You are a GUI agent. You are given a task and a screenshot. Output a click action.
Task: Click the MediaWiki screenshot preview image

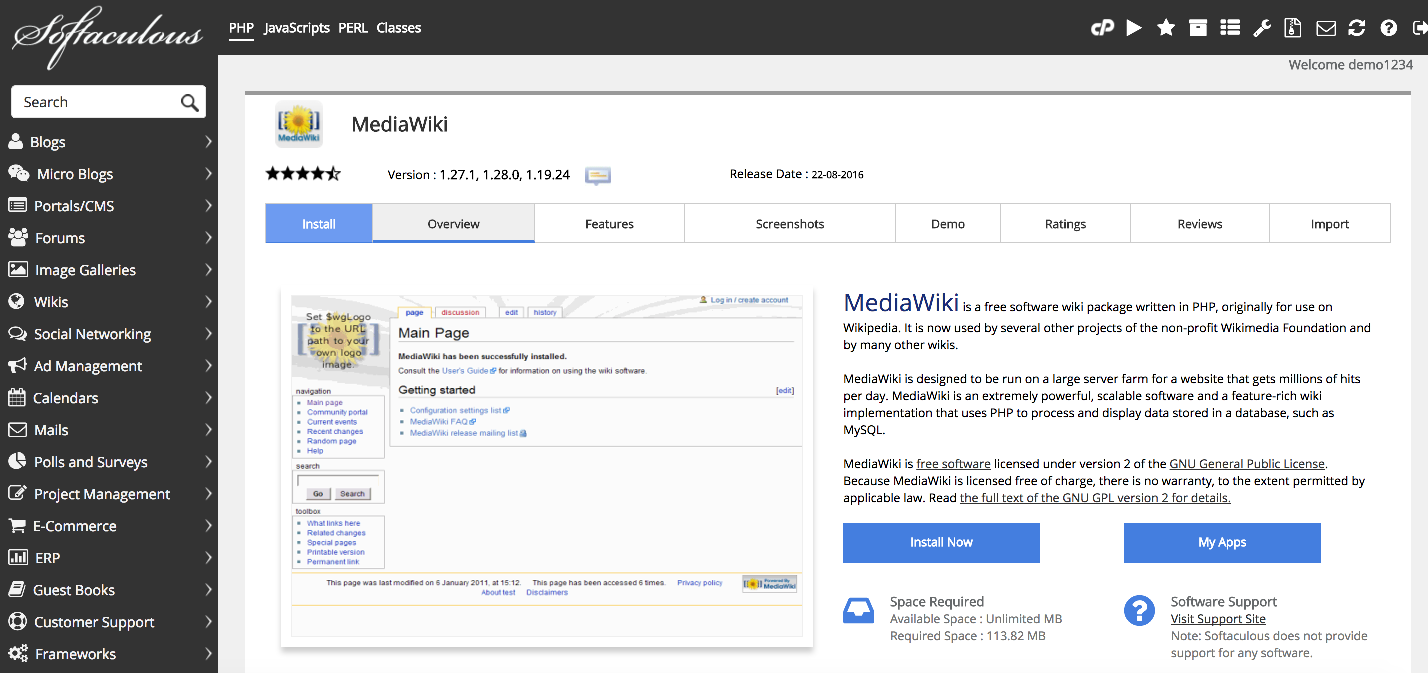[547, 466]
